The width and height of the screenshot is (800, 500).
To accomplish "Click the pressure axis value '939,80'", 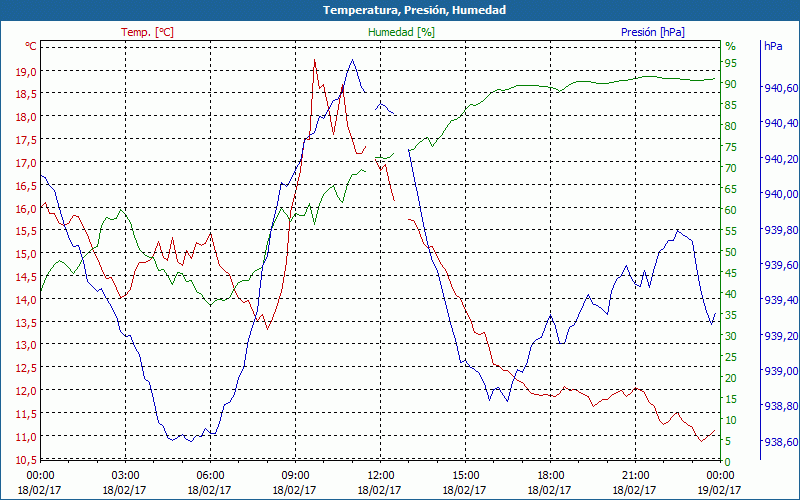I will pyautogui.click(x=781, y=230).
